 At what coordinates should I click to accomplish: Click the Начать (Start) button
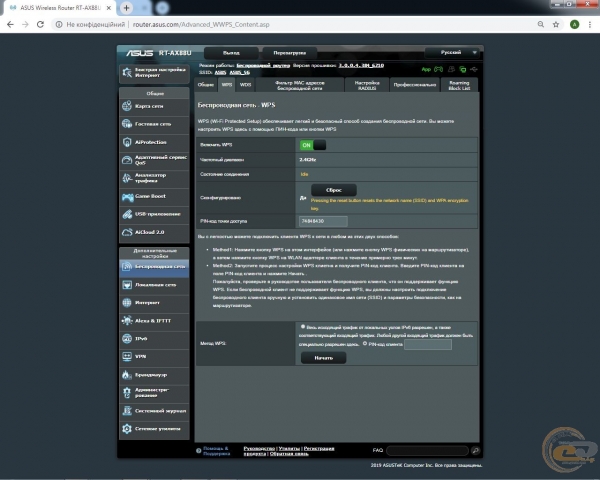pyautogui.click(x=324, y=358)
